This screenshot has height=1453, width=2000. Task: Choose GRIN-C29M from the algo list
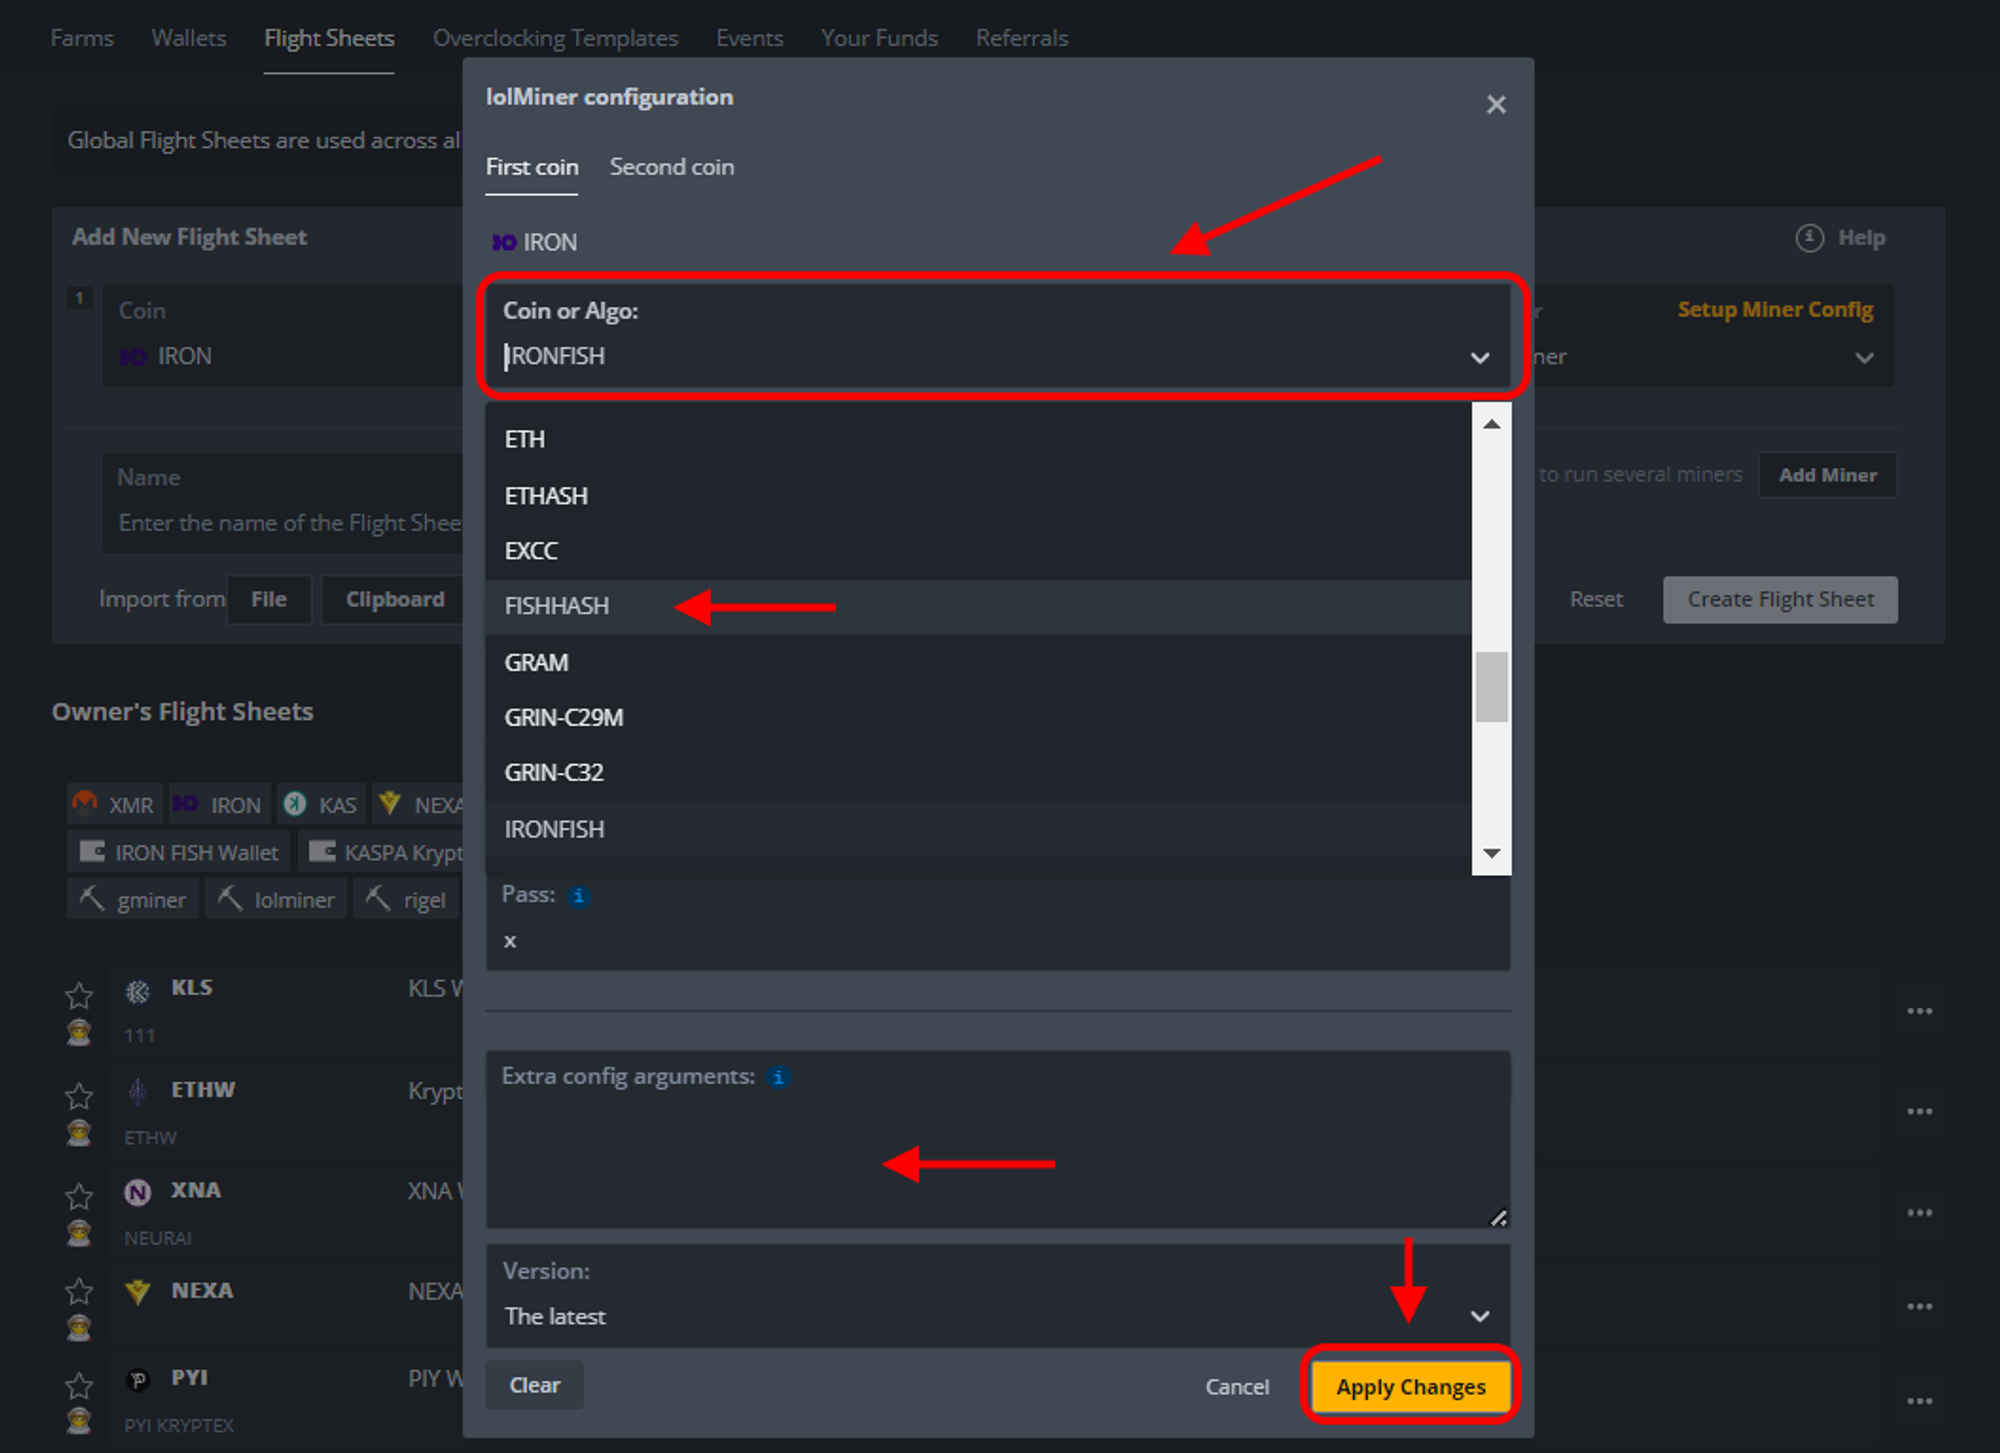click(x=978, y=717)
